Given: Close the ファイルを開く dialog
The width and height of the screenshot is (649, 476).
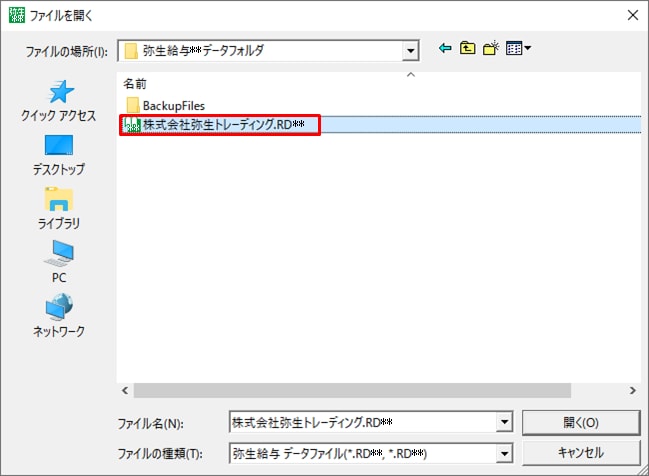Looking at the screenshot, I should pyautogui.click(x=632, y=15).
